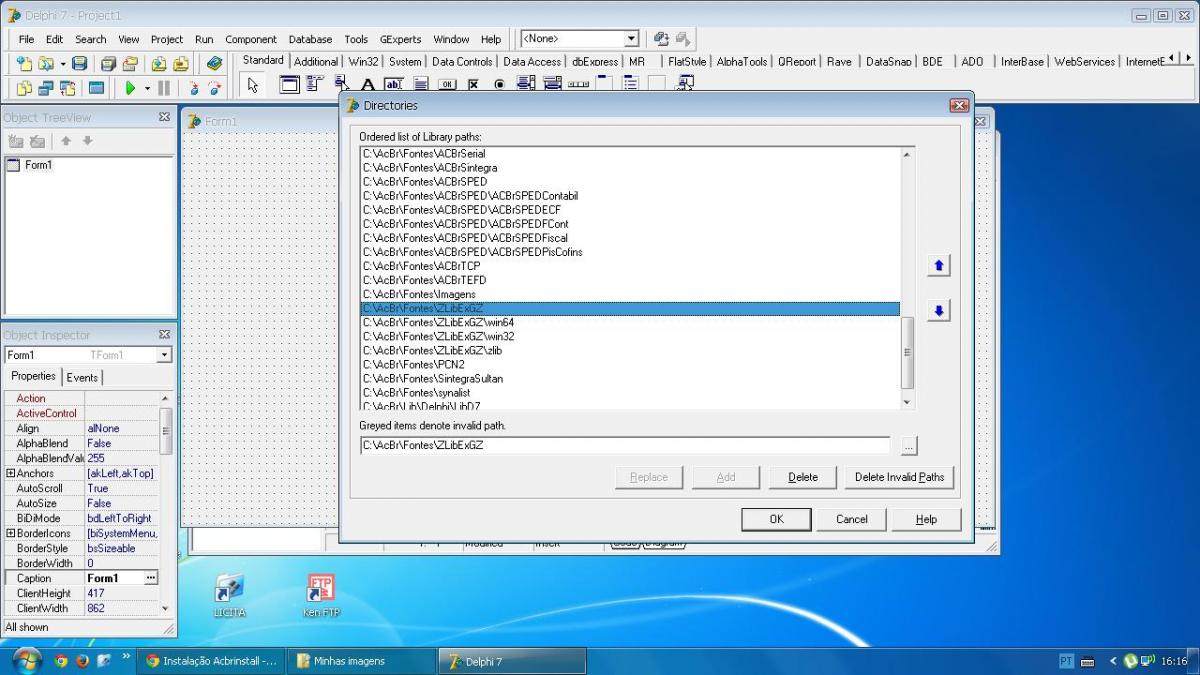Switch to the Events tab in Object Inspector
1200x675 pixels.
[82, 377]
